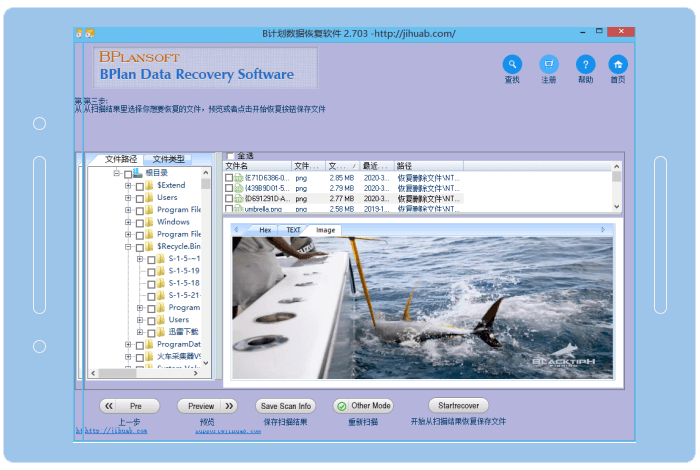Click the folder tree vertical scrollbar
This screenshot has width=700, height=470.
coord(206,270)
